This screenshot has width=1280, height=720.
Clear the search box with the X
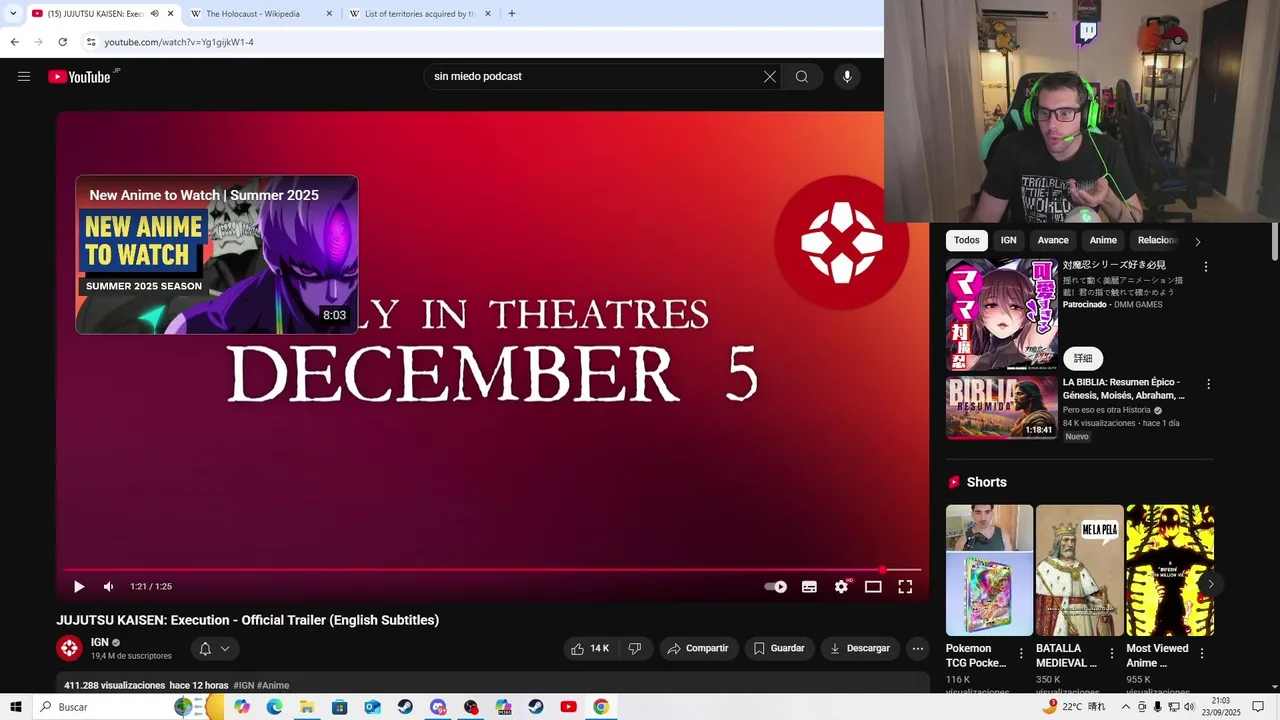[x=770, y=76]
